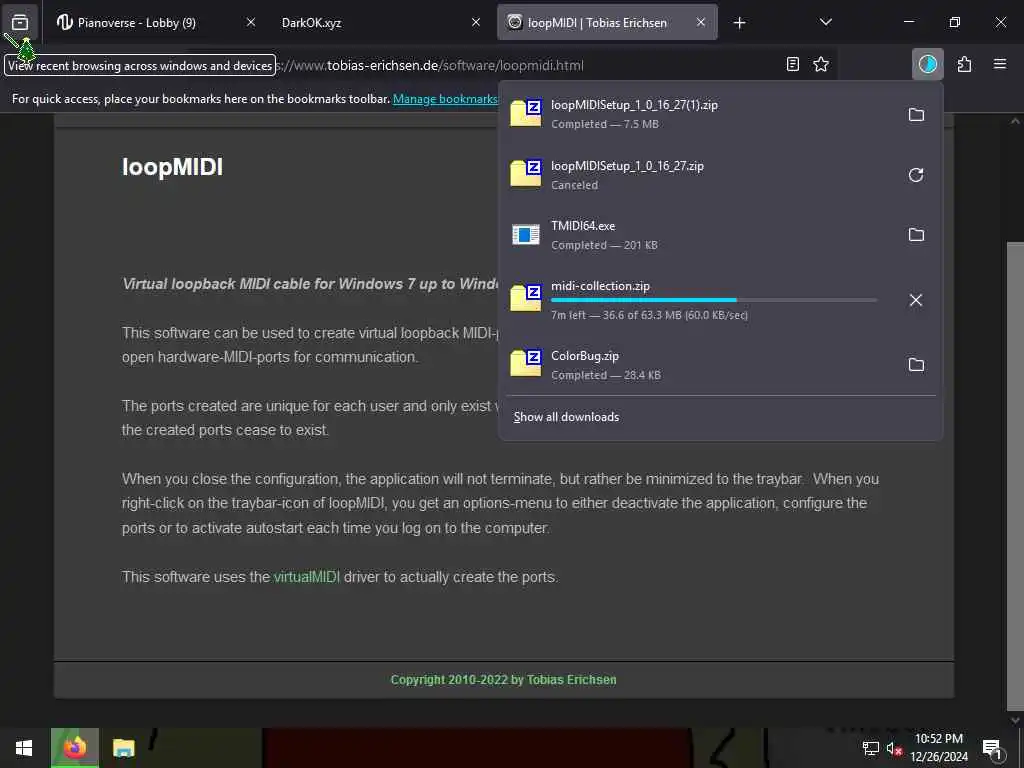
Task: Expand the list all tabs chevron
Action: point(825,22)
